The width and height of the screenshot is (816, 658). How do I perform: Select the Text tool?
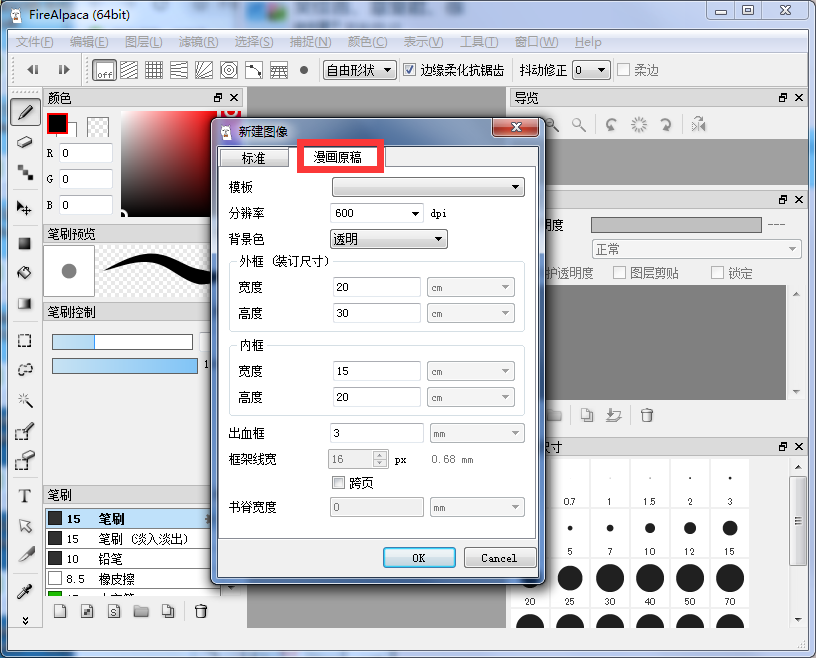(x=25, y=496)
